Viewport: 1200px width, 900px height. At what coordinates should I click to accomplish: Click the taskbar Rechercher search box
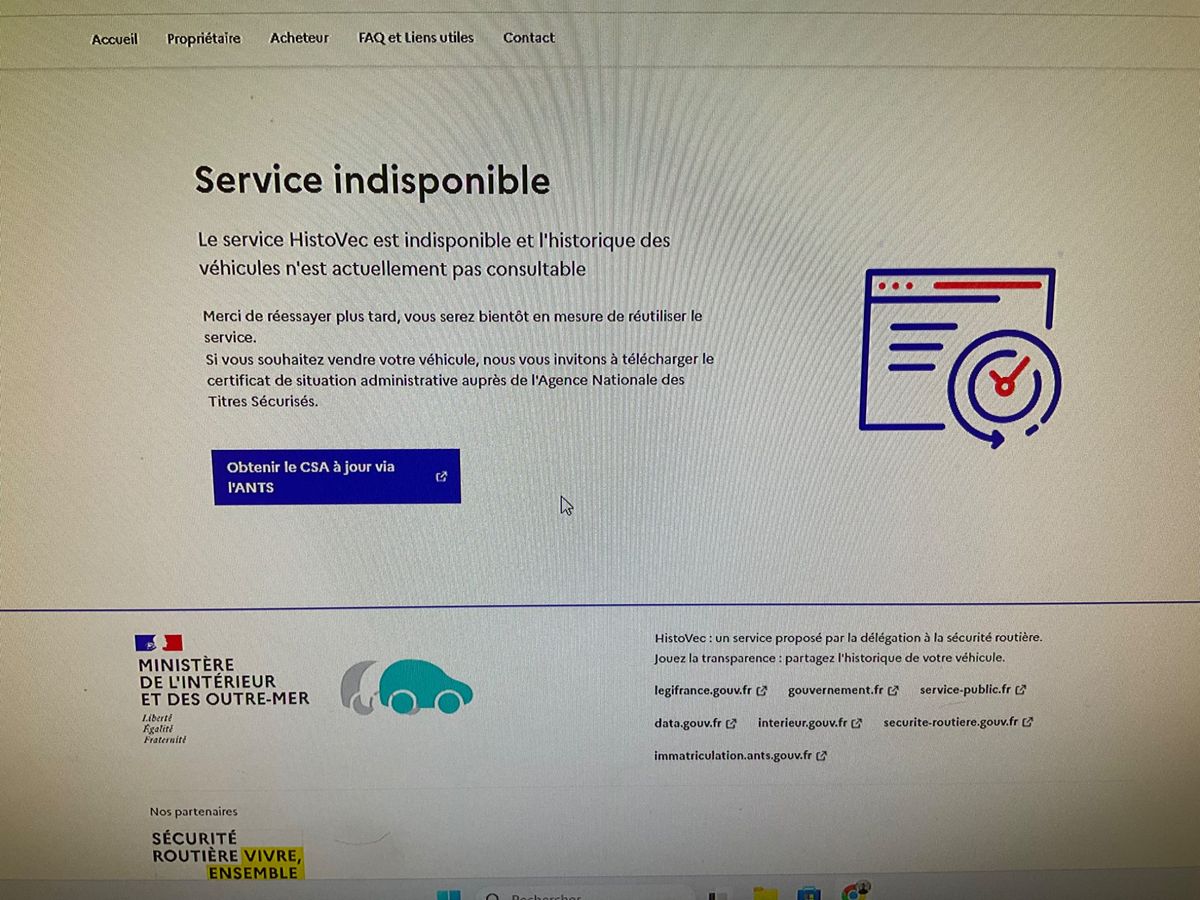pos(585,893)
